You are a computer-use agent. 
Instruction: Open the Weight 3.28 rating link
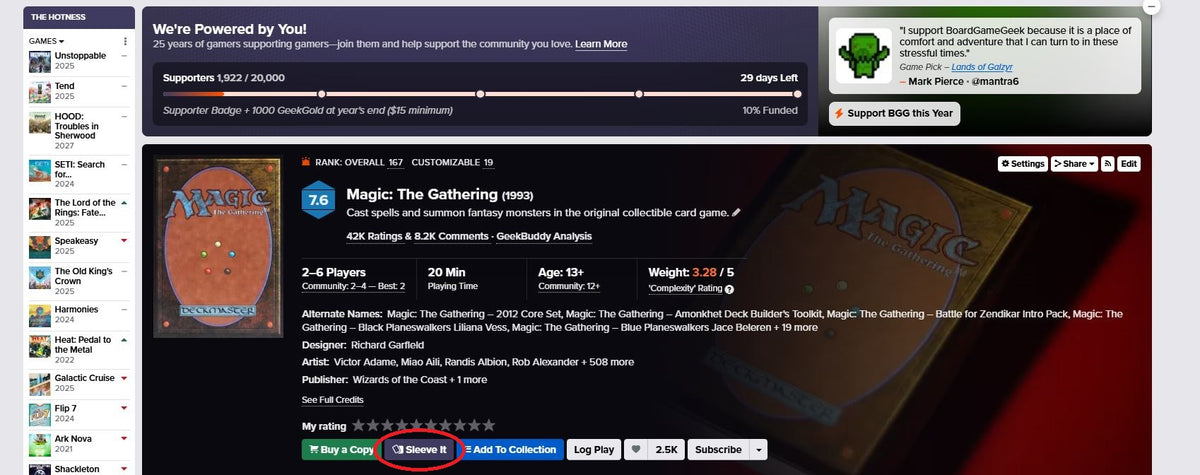point(706,272)
